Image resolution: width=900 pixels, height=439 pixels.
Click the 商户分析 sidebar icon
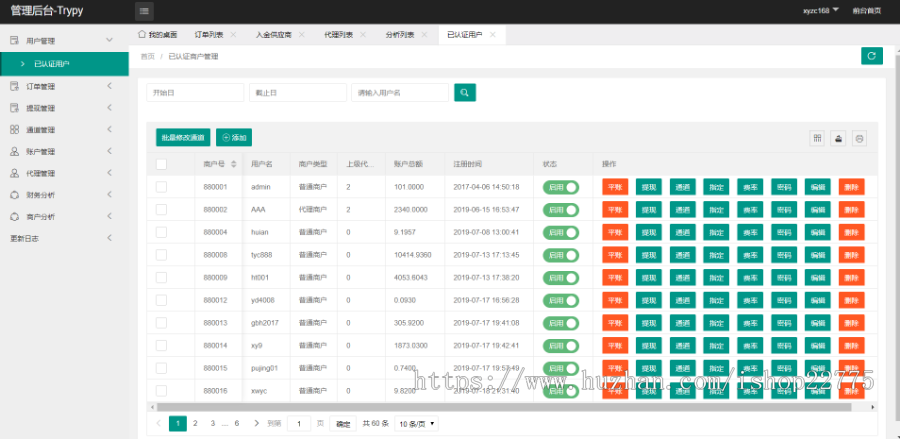click(15, 217)
